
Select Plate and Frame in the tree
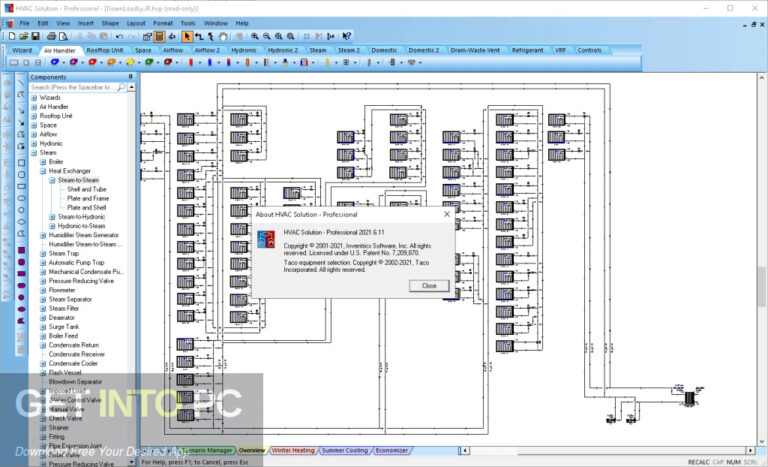tap(88, 198)
